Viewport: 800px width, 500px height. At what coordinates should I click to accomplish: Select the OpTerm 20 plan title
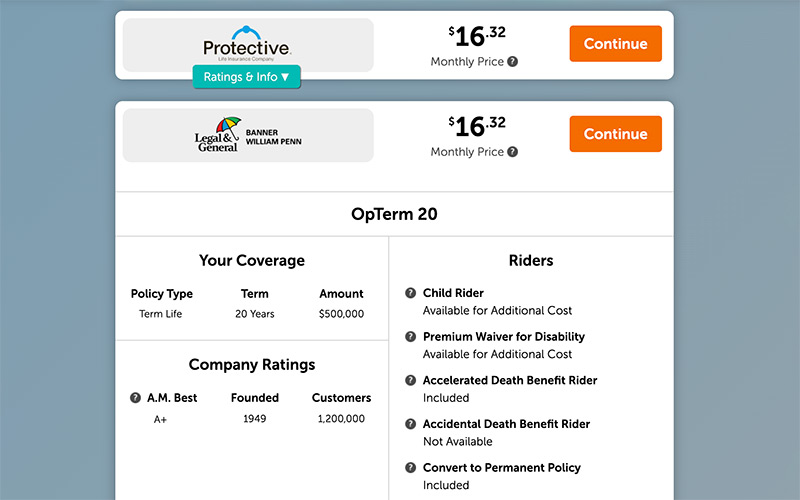point(394,214)
